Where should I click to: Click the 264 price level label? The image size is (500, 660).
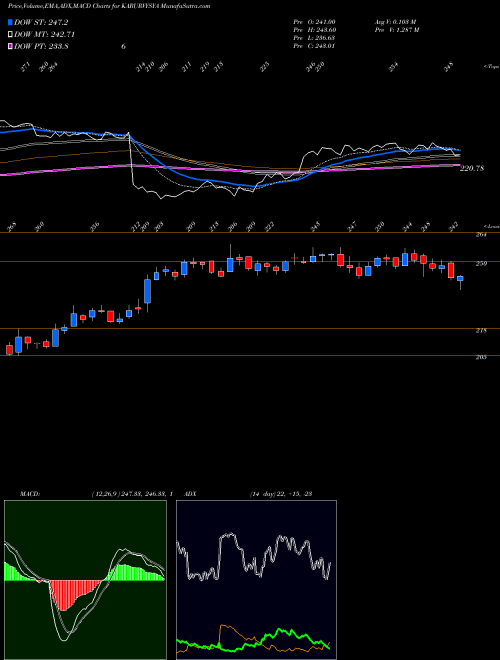(481, 235)
